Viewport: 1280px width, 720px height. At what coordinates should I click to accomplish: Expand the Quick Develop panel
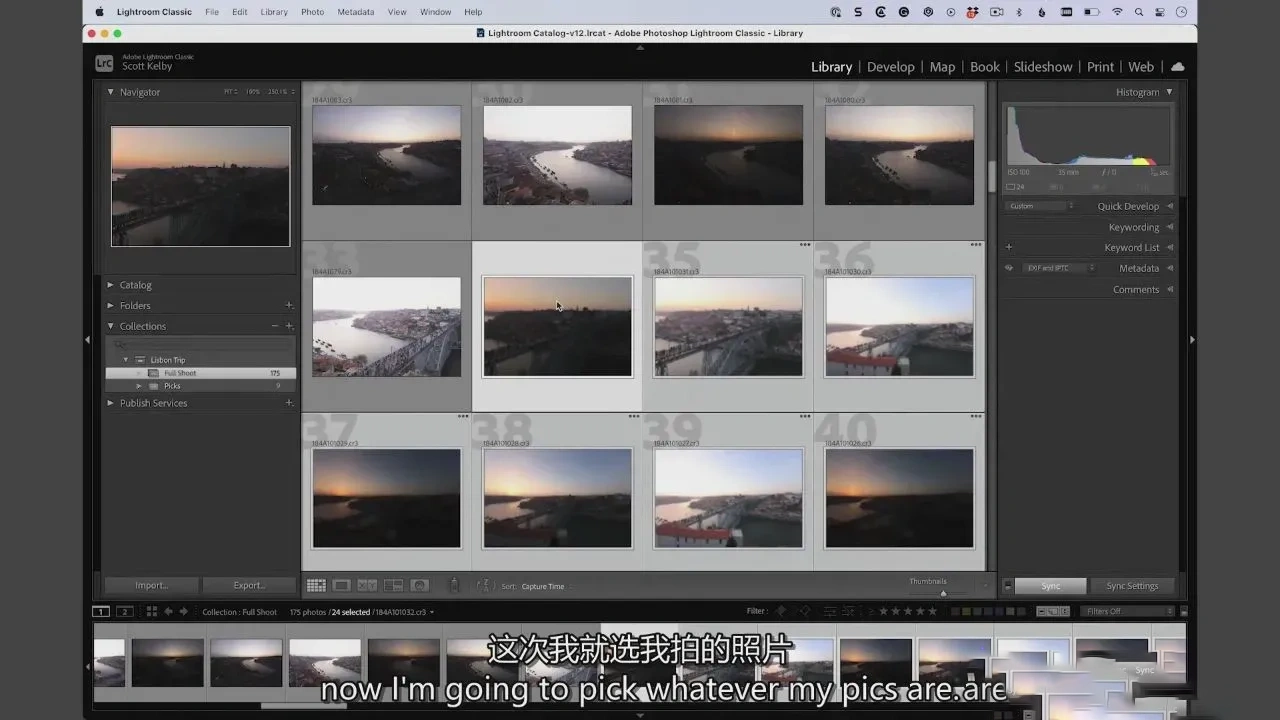pyautogui.click(x=1170, y=206)
